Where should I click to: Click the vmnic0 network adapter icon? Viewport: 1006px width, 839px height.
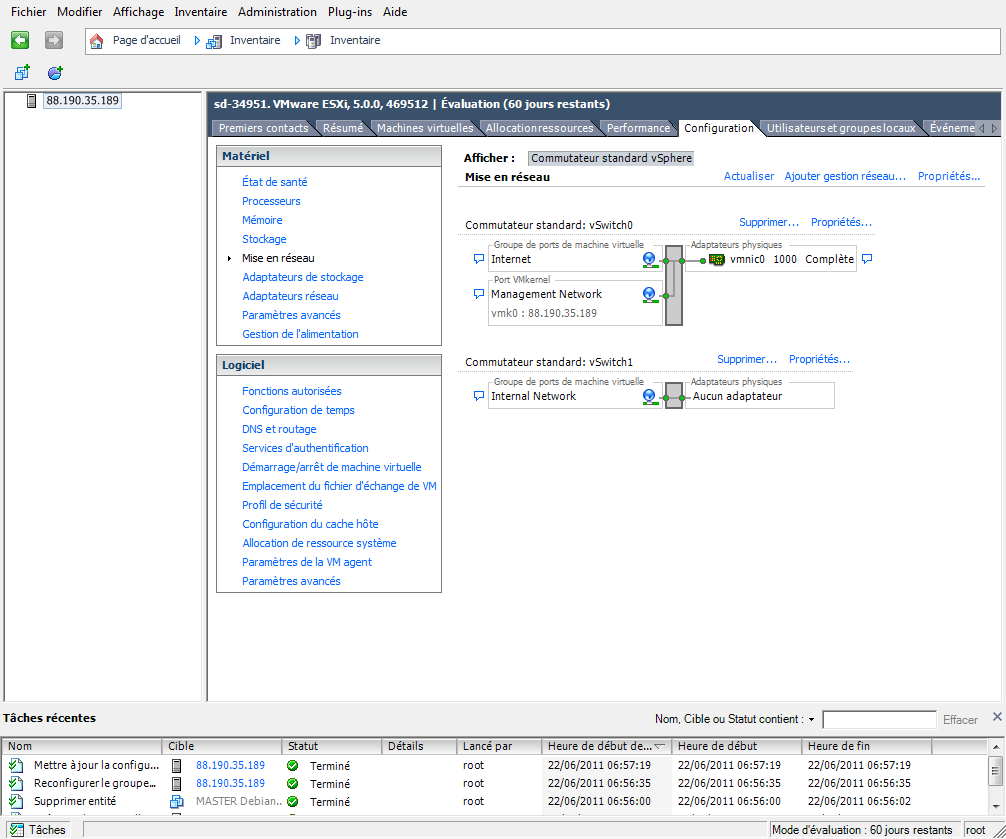[x=717, y=259]
